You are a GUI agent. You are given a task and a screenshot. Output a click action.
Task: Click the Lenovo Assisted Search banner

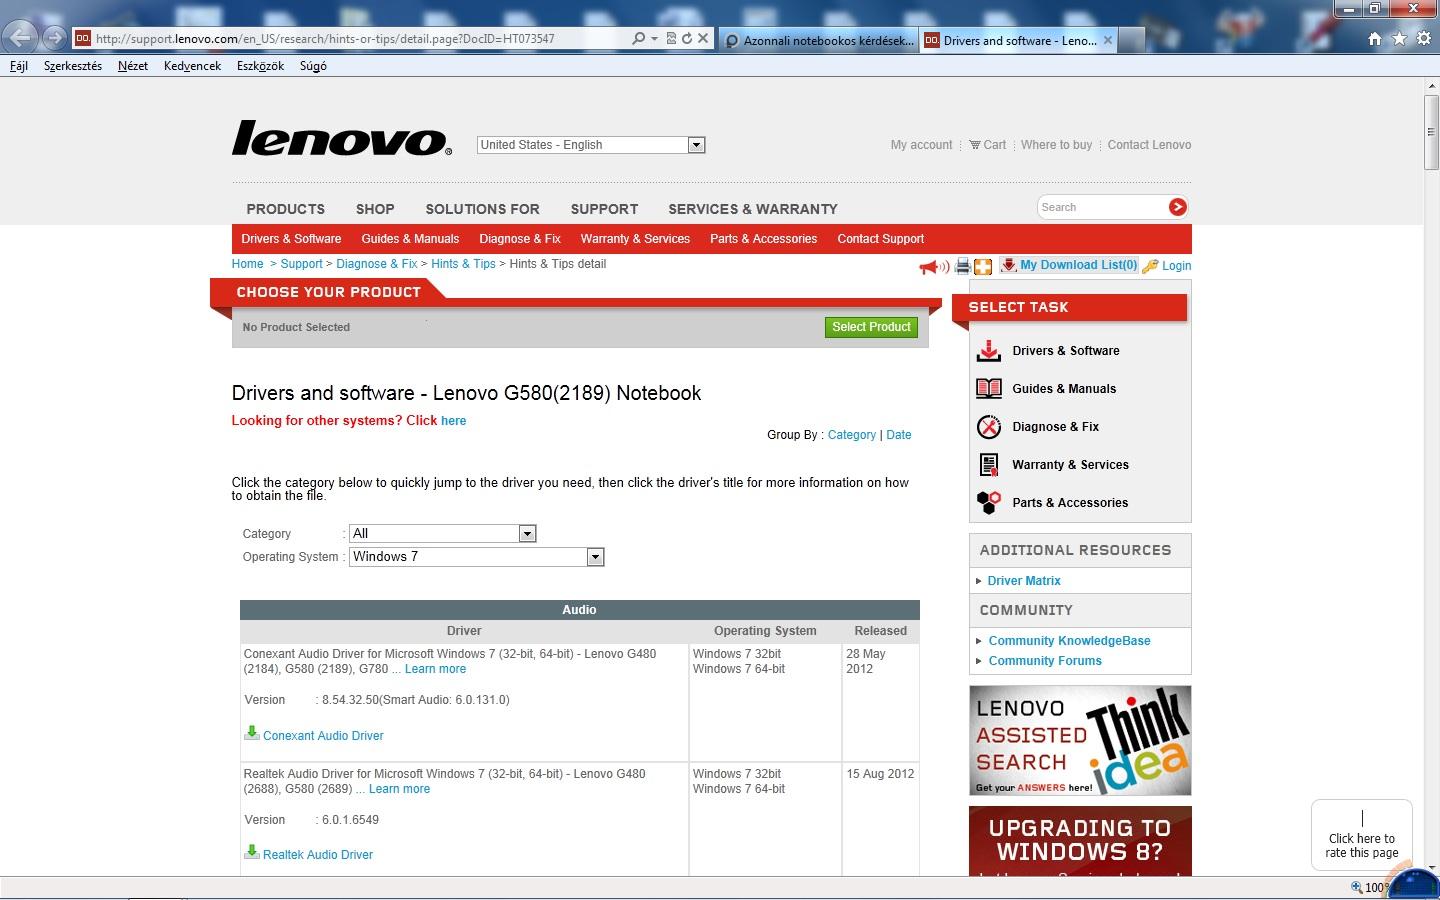click(x=1080, y=741)
